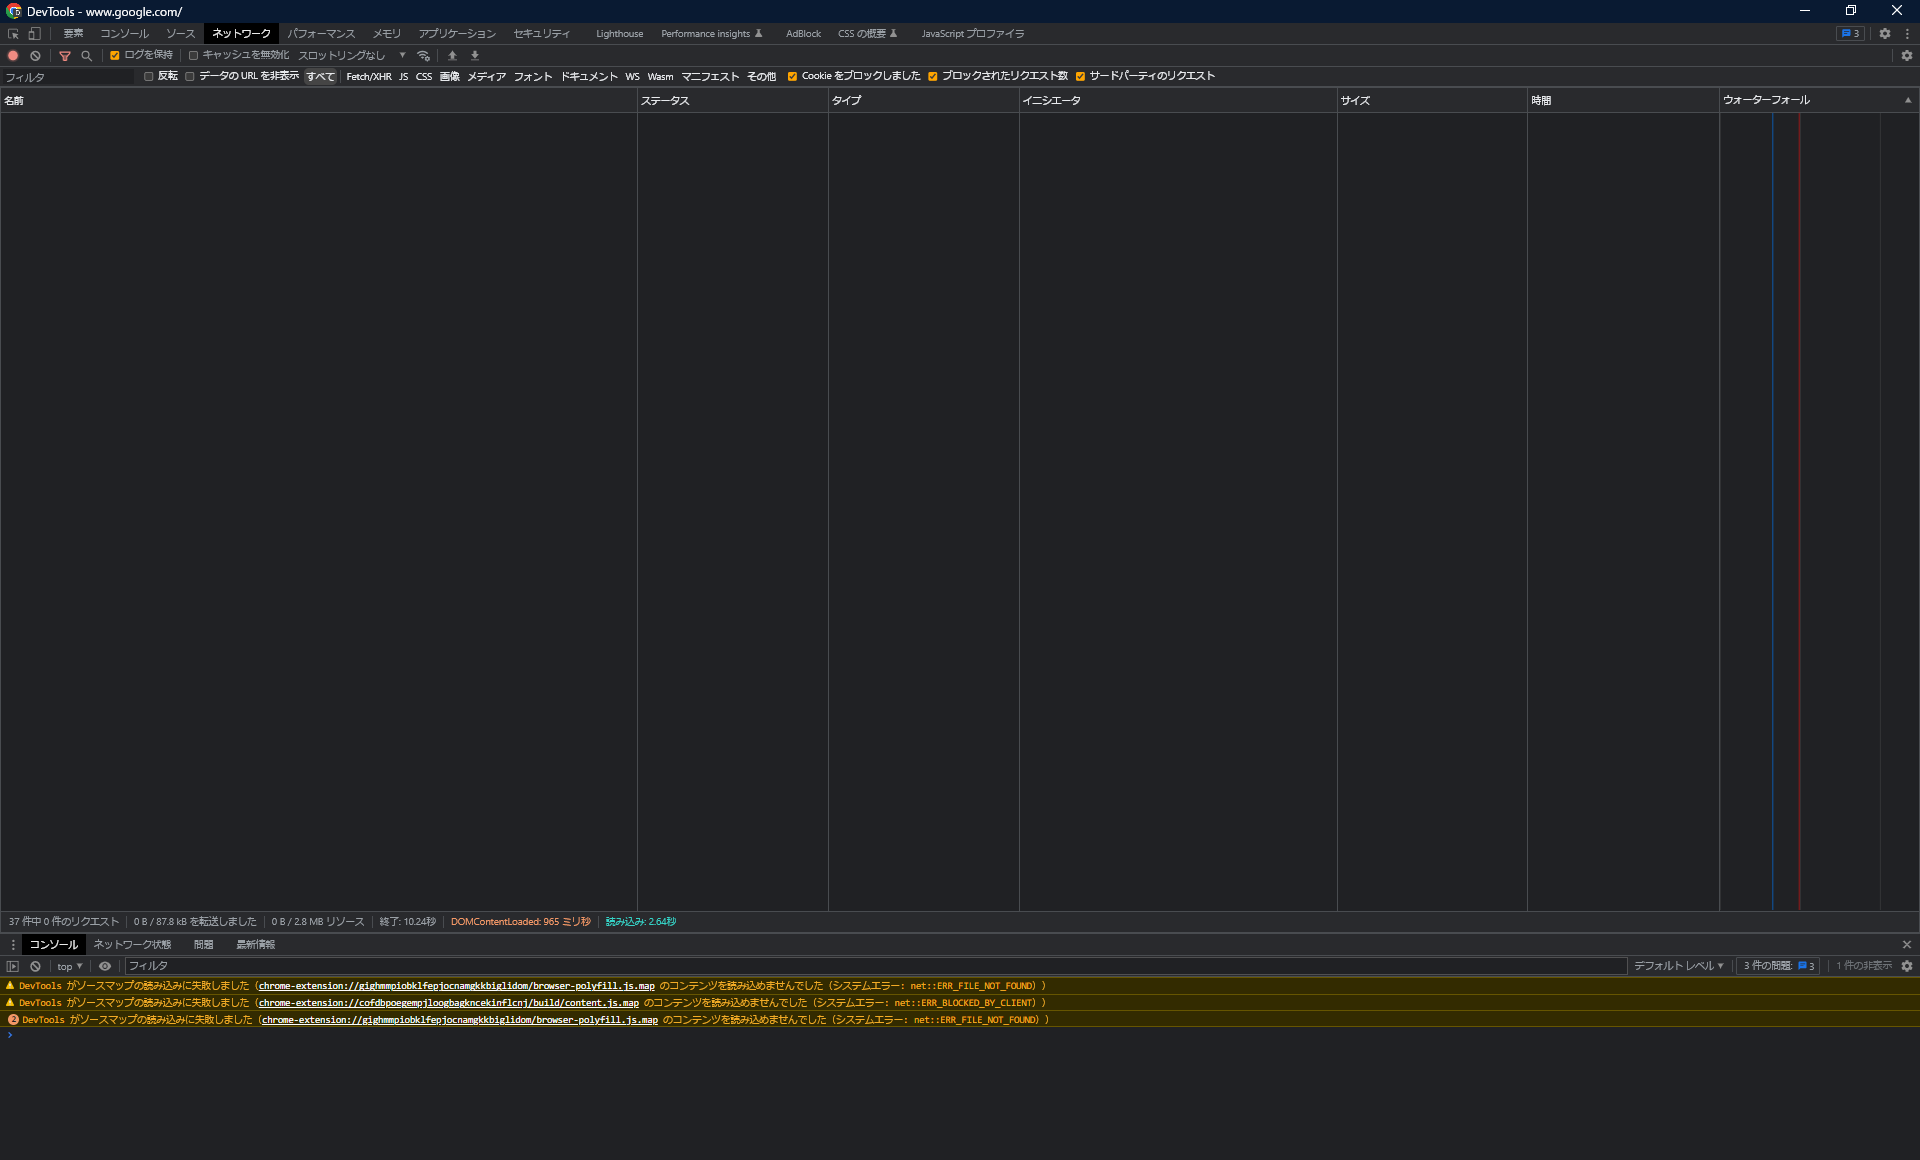Clear the network log
The height and width of the screenshot is (1160, 1920).
pos(35,56)
